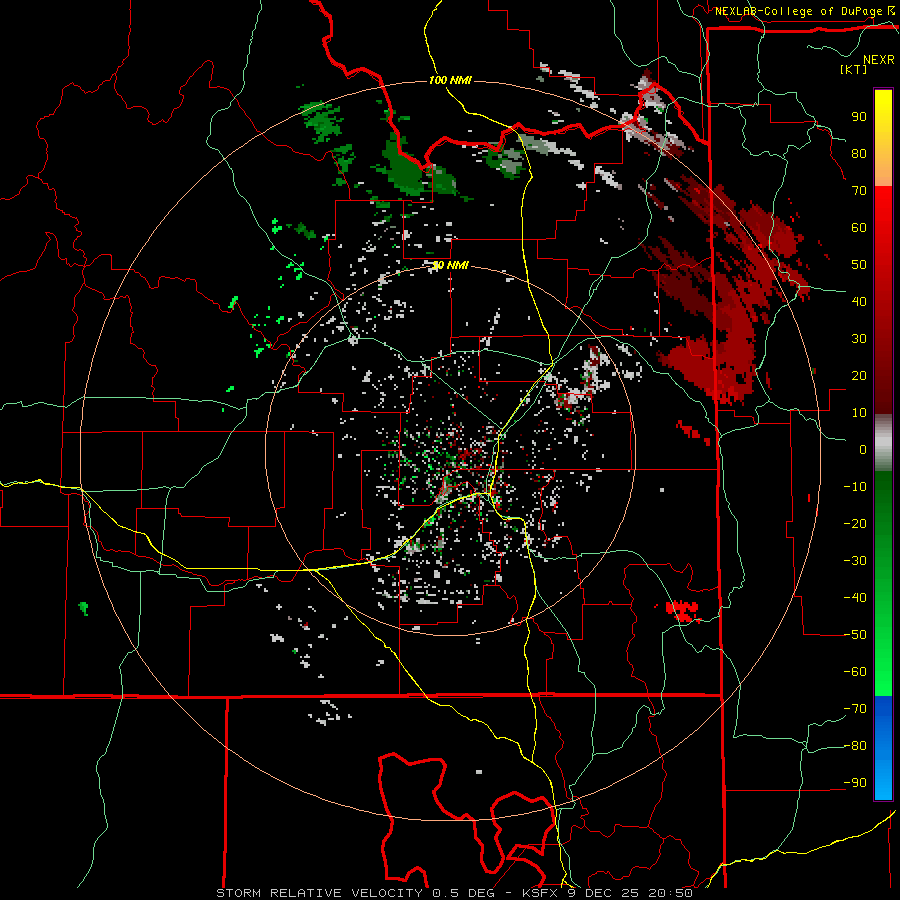The height and width of the screenshot is (900, 900).
Task: Select the 20 value on velocity scale
Action: [859, 376]
